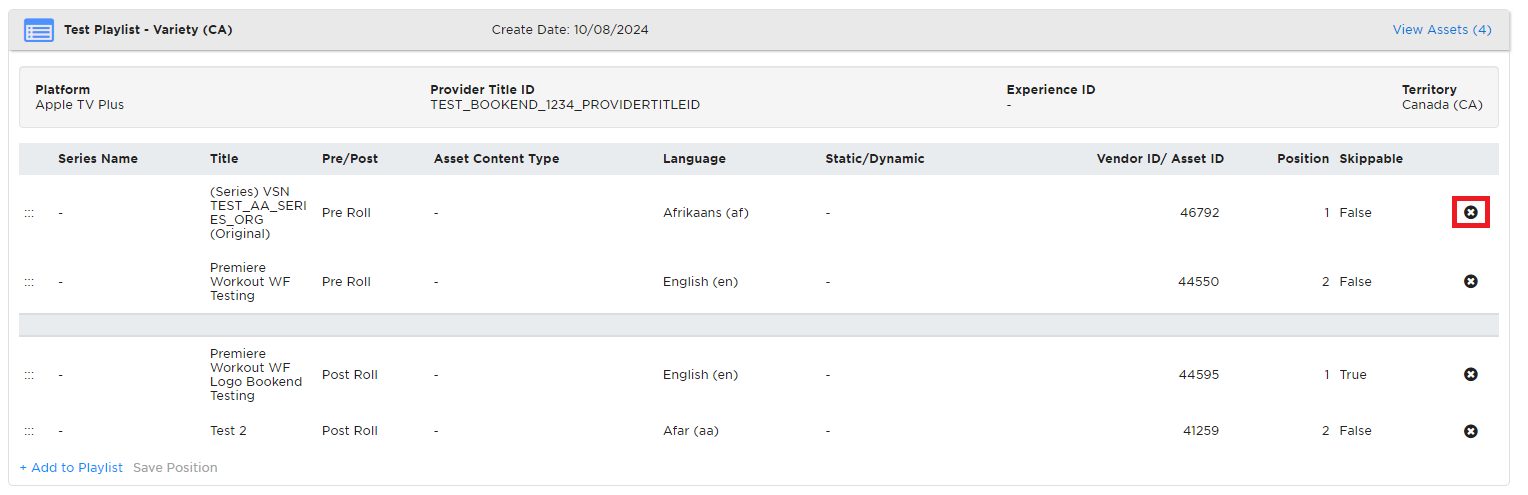Click the Title column header
The image size is (1528, 495).
pyautogui.click(x=224, y=159)
